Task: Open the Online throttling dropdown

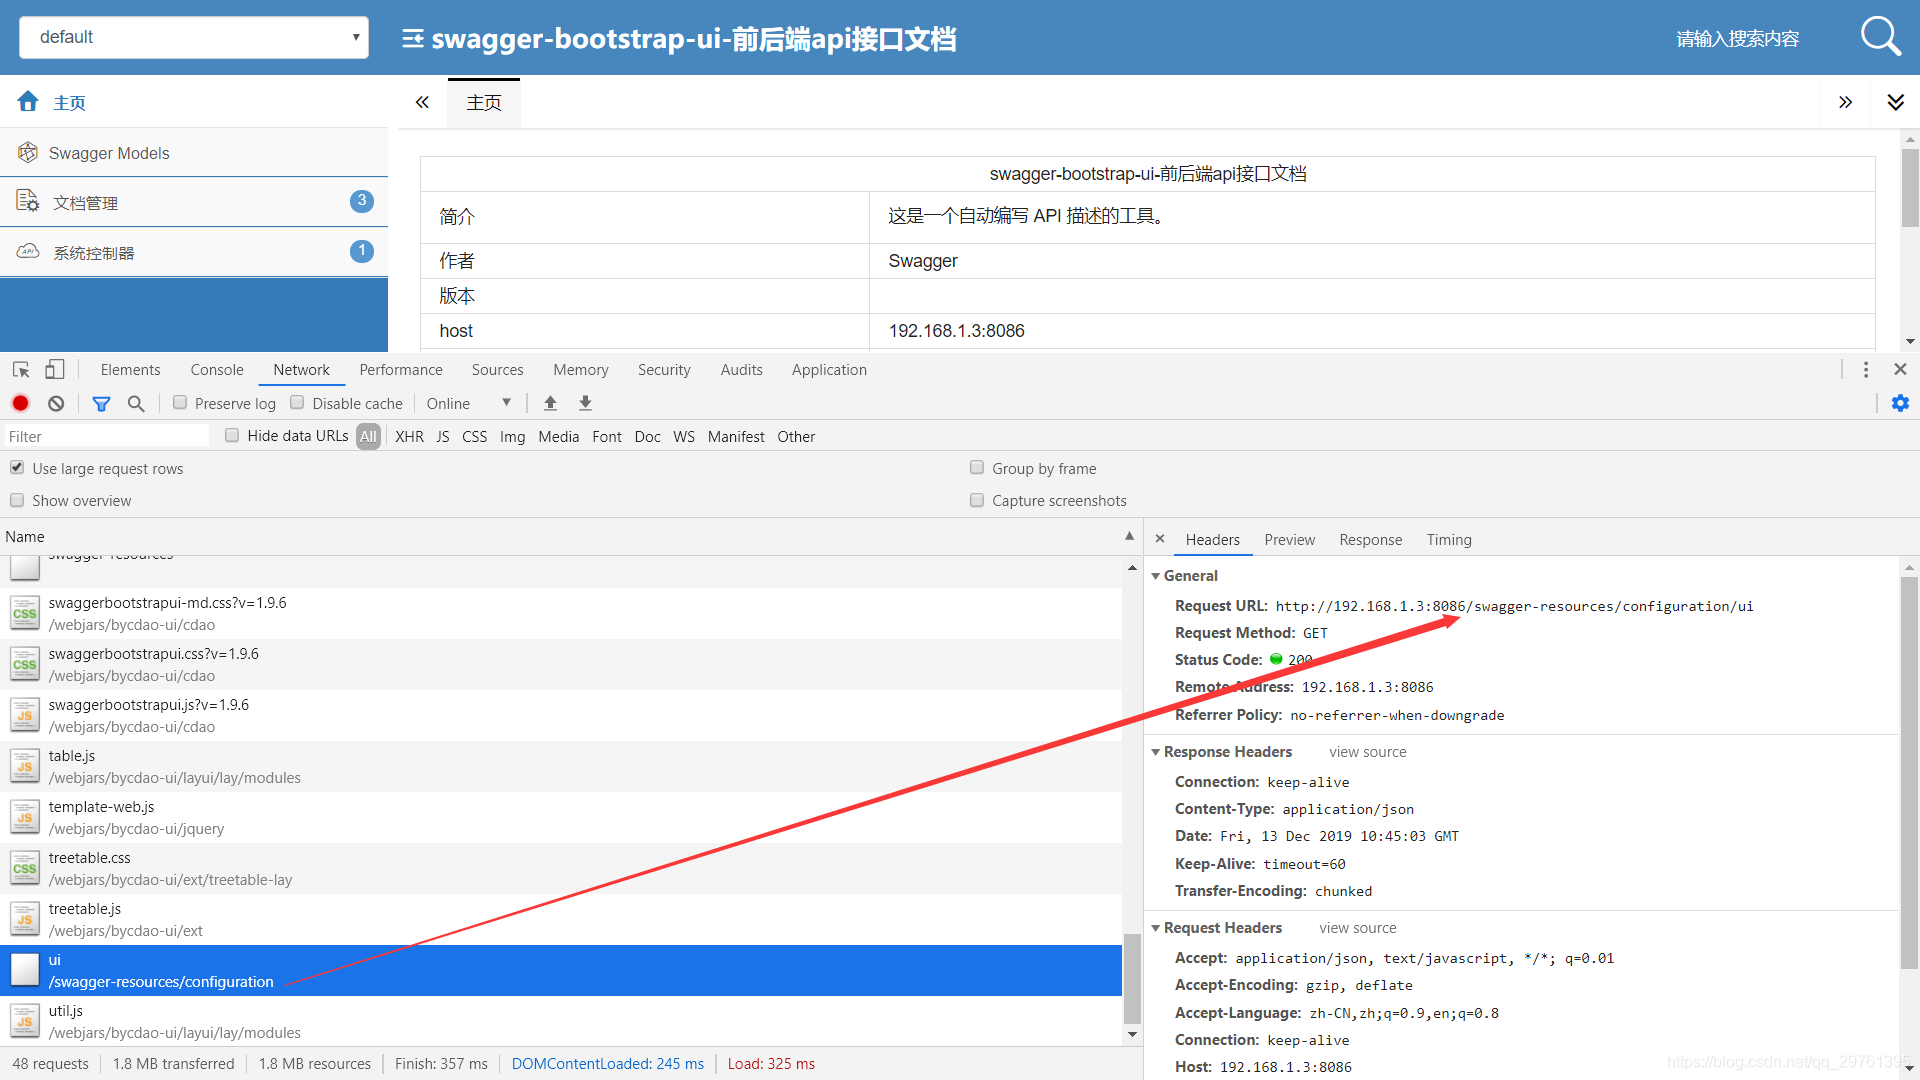Action: (x=469, y=403)
